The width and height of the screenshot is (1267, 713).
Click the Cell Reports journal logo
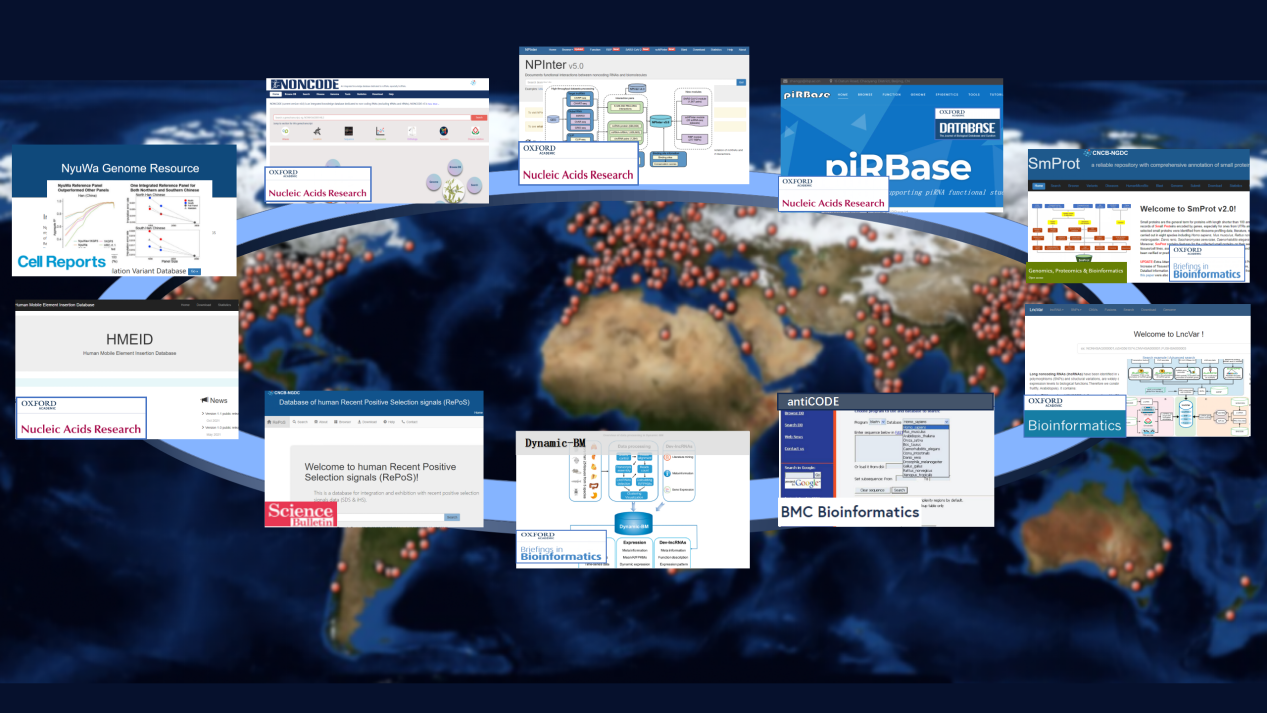pos(62,262)
